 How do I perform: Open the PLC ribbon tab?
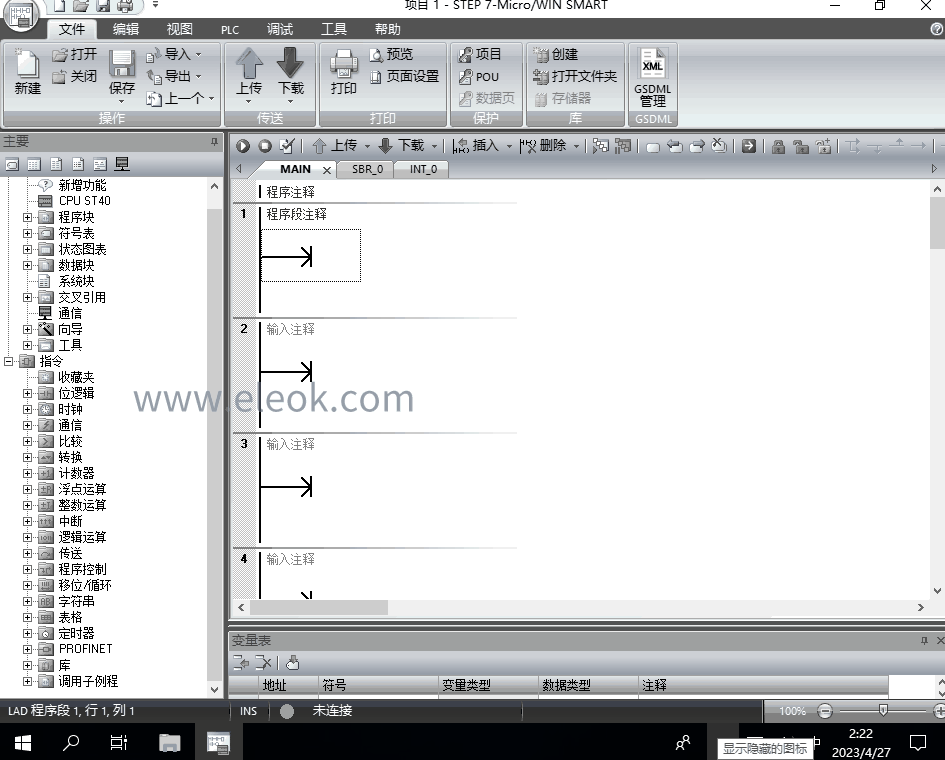(230, 30)
